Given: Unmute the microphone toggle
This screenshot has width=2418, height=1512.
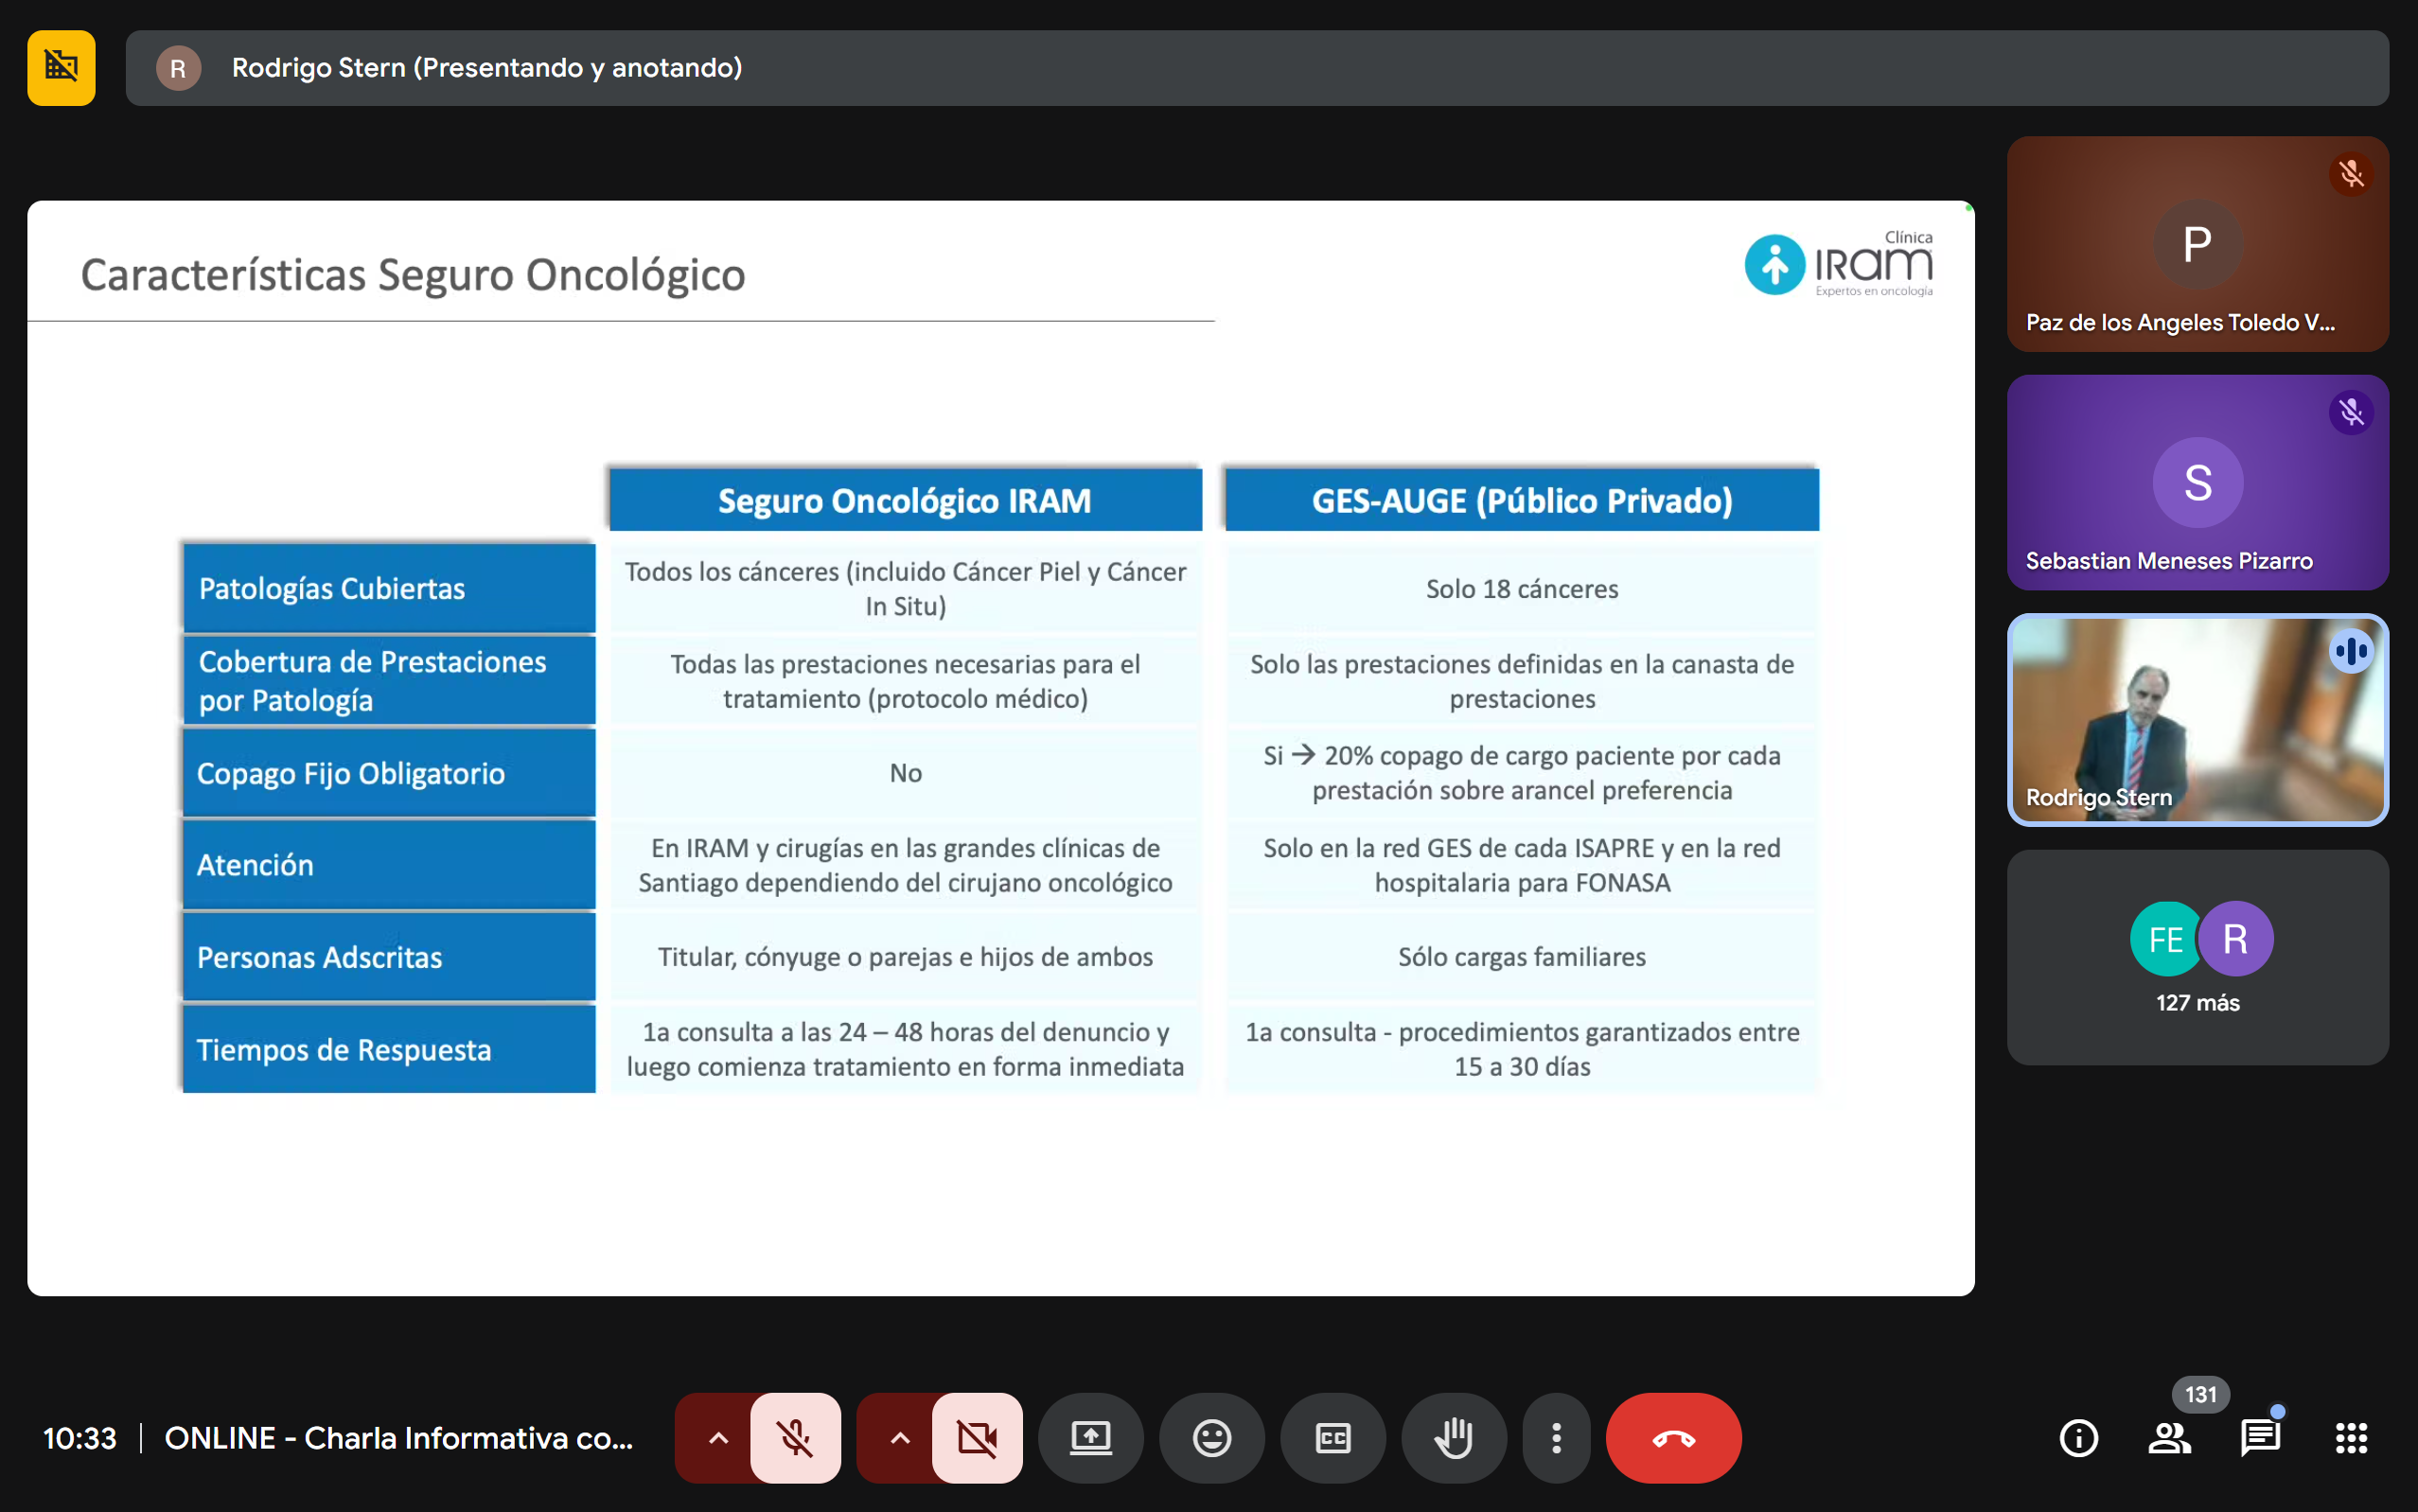Looking at the screenshot, I should (795, 1438).
